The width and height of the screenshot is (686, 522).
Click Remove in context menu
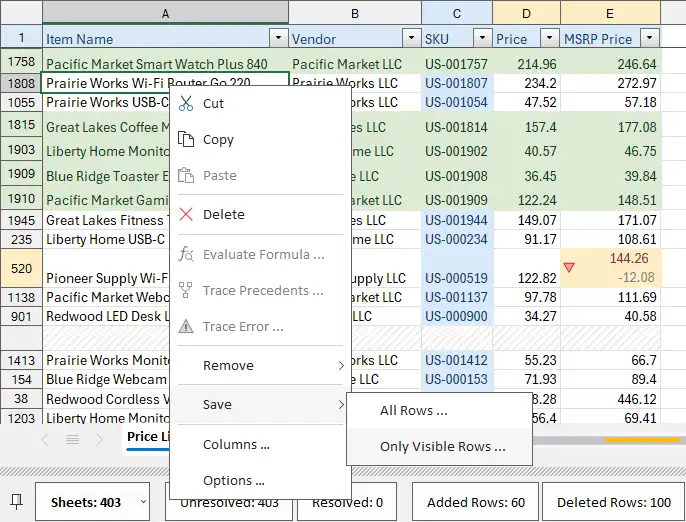click(260, 365)
